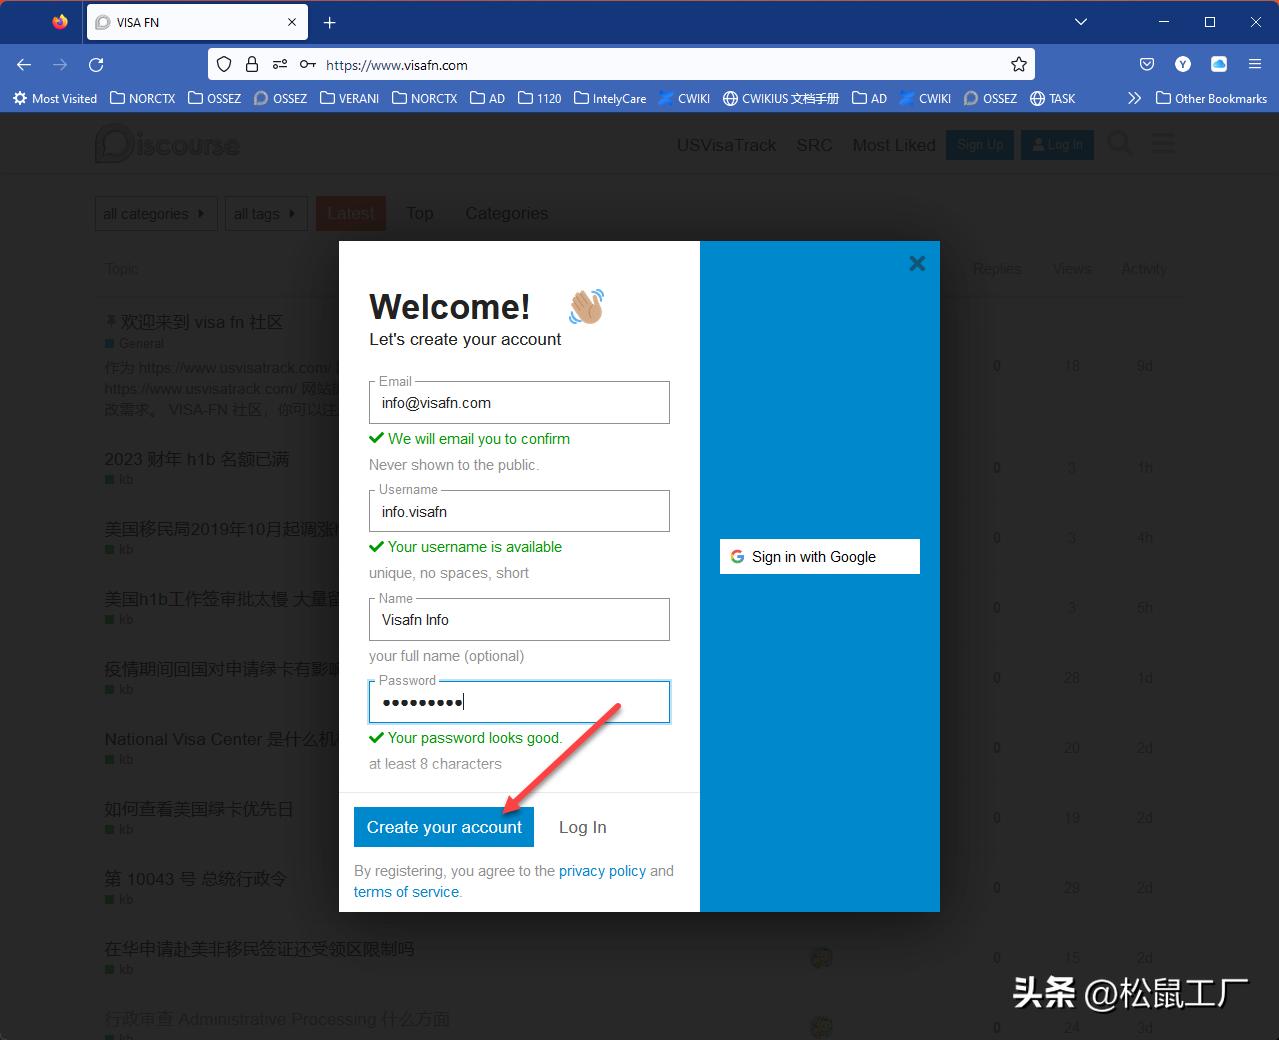Open the Discourse search with the magnifier icon

[1119, 143]
